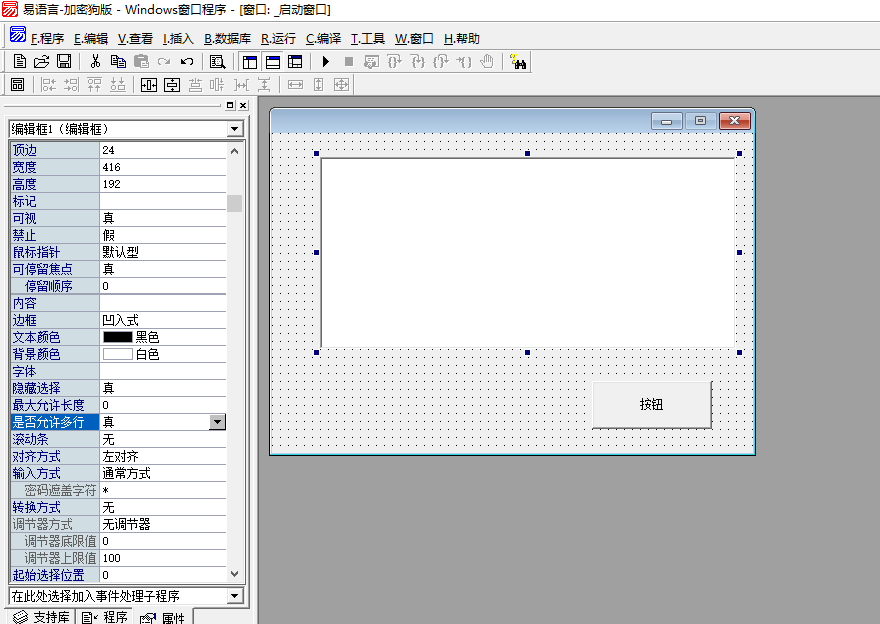Image resolution: width=880 pixels, height=624 pixels.
Task: Open the C.编译 menu
Action: click(x=323, y=39)
